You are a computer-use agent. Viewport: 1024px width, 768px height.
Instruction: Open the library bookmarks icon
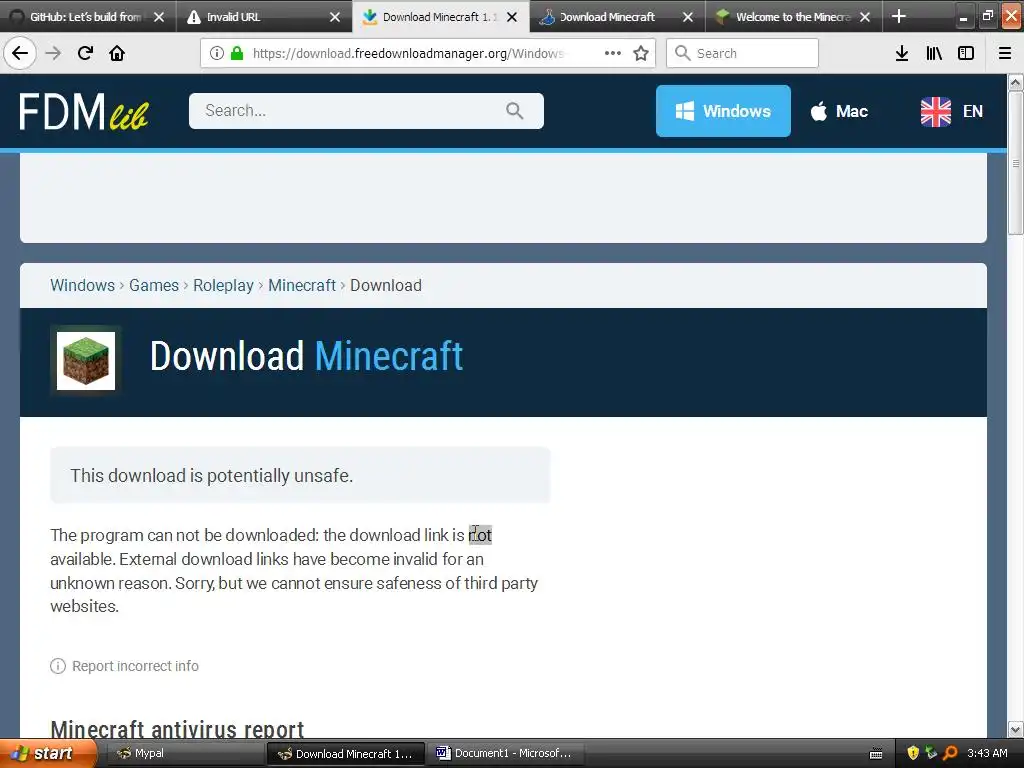pyautogui.click(x=934, y=53)
